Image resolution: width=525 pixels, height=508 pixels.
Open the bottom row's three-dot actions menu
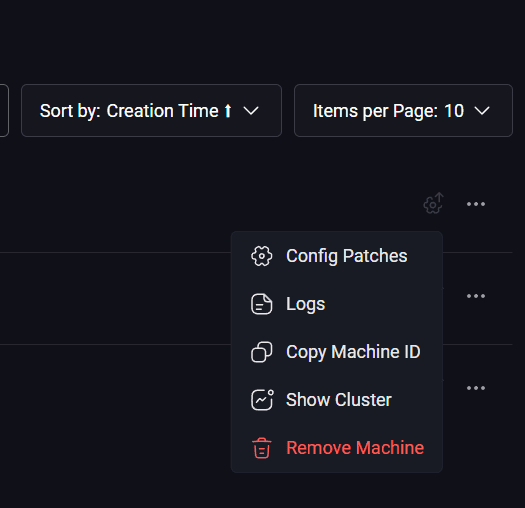[x=476, y=388]
